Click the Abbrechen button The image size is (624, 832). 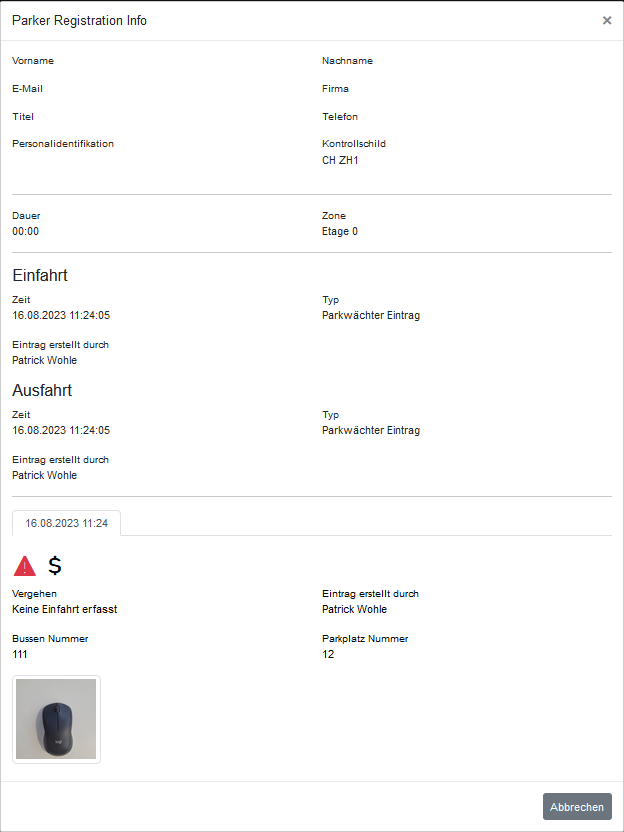click(x=577, y=807)
